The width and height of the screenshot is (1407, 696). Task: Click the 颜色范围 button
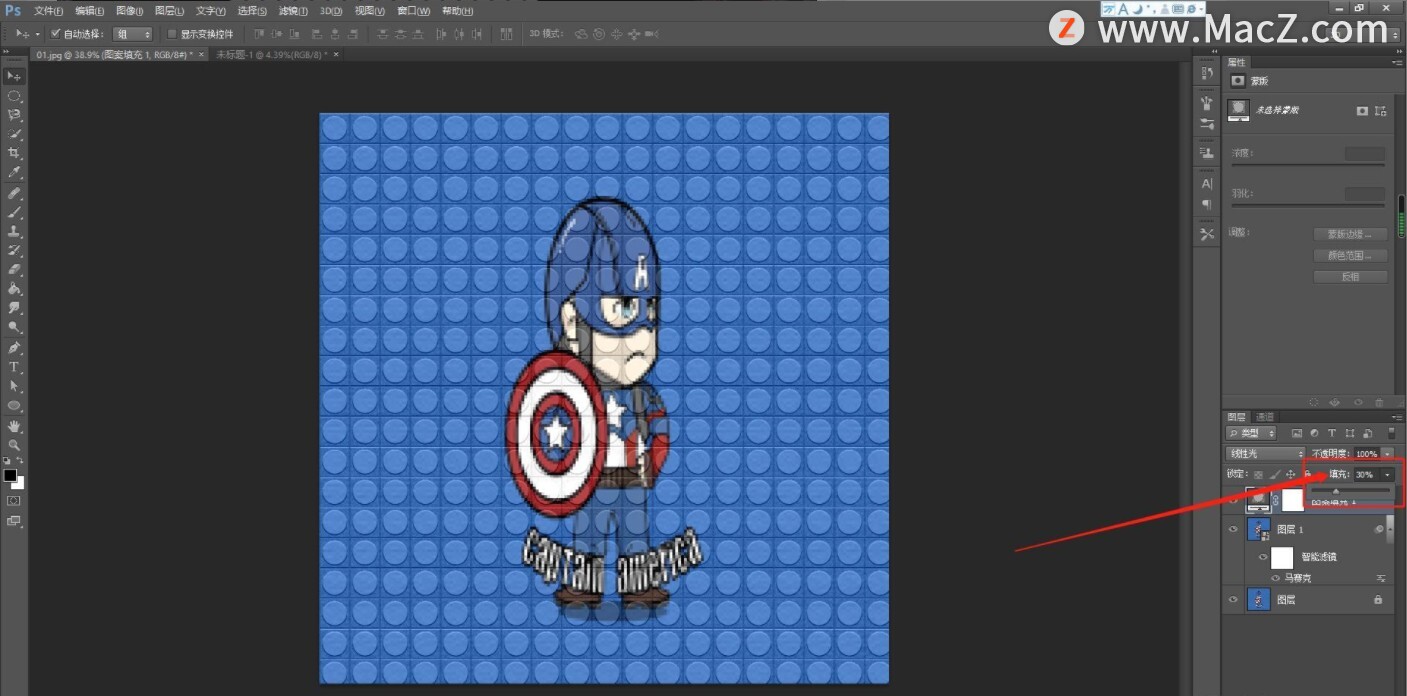tap(1350, 255)
